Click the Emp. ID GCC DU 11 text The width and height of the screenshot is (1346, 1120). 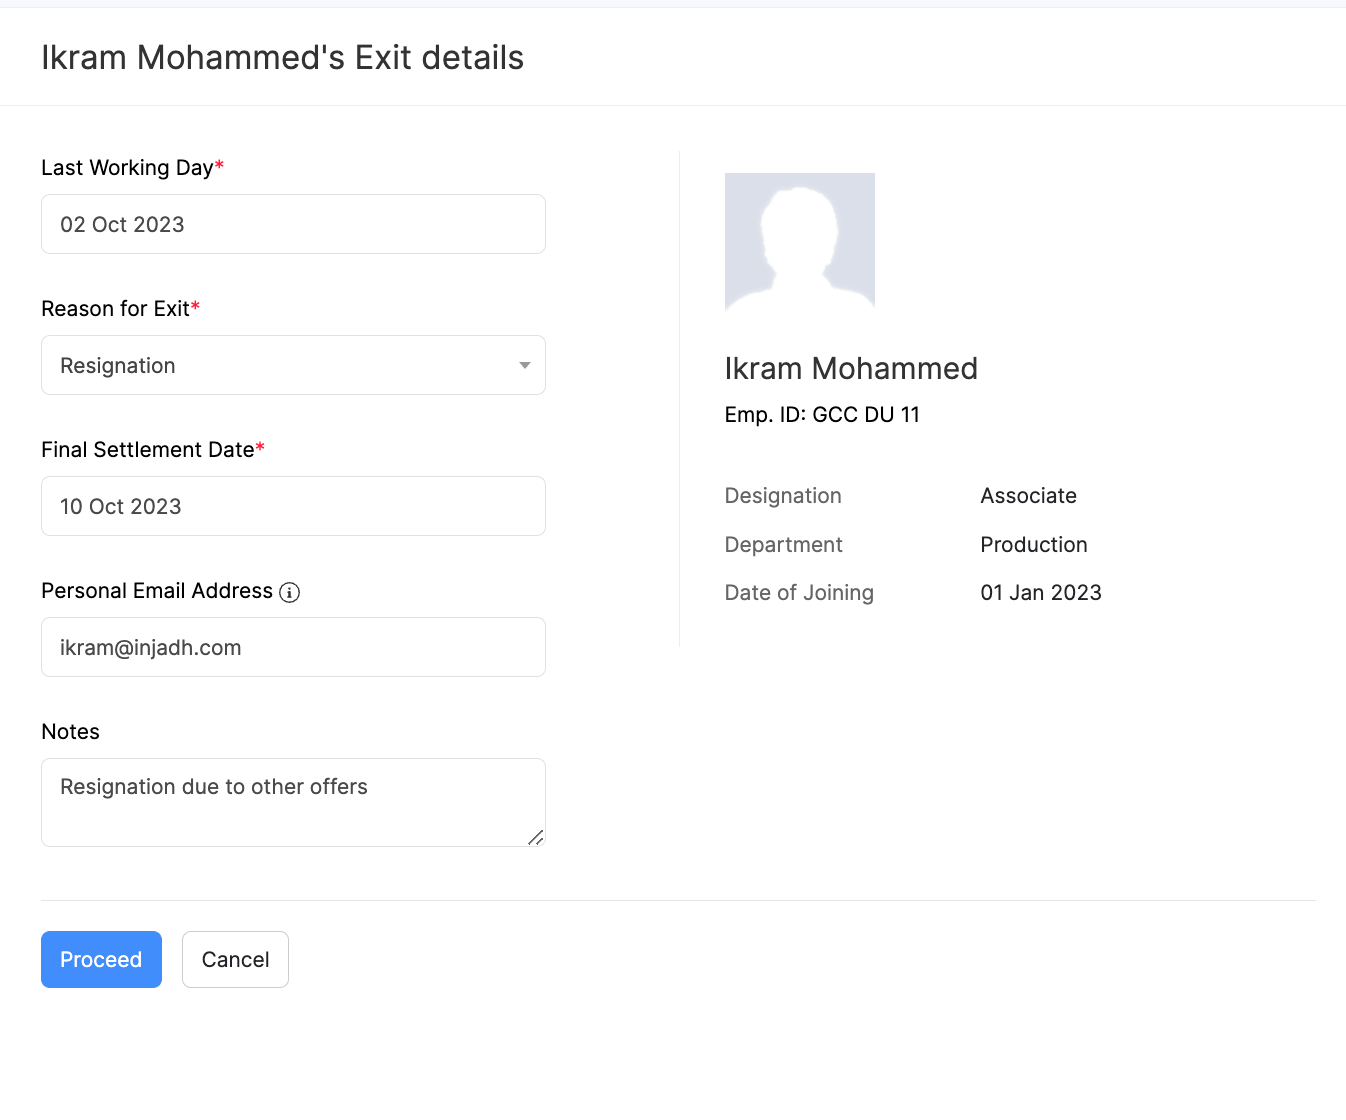pyautogui.click(x=822, y=415)
